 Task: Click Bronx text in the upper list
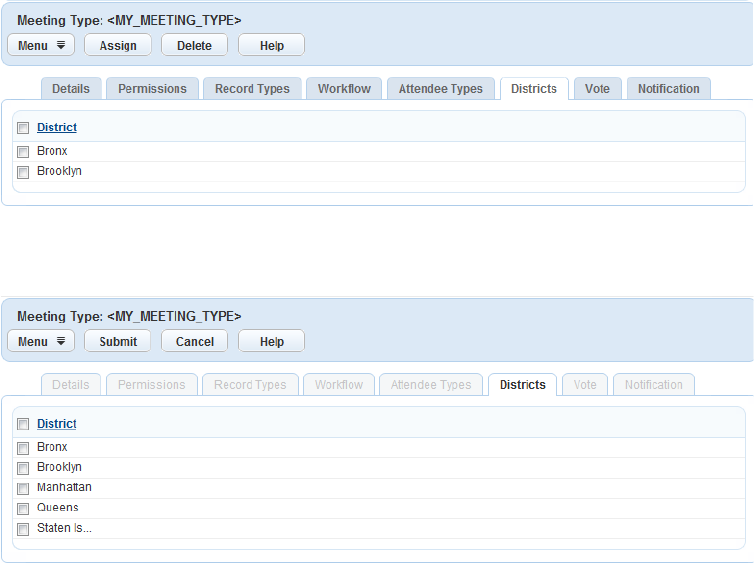point(52,151)
